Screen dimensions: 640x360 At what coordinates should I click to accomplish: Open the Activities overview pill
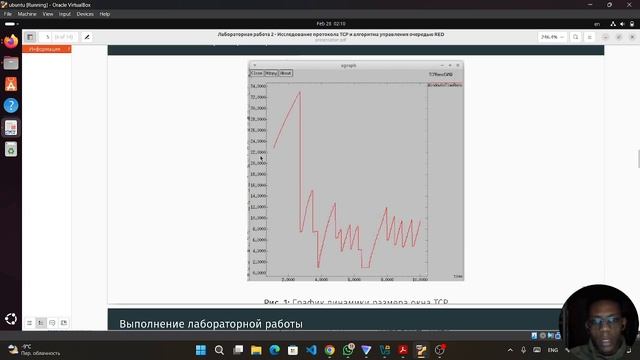coord(11,24)
